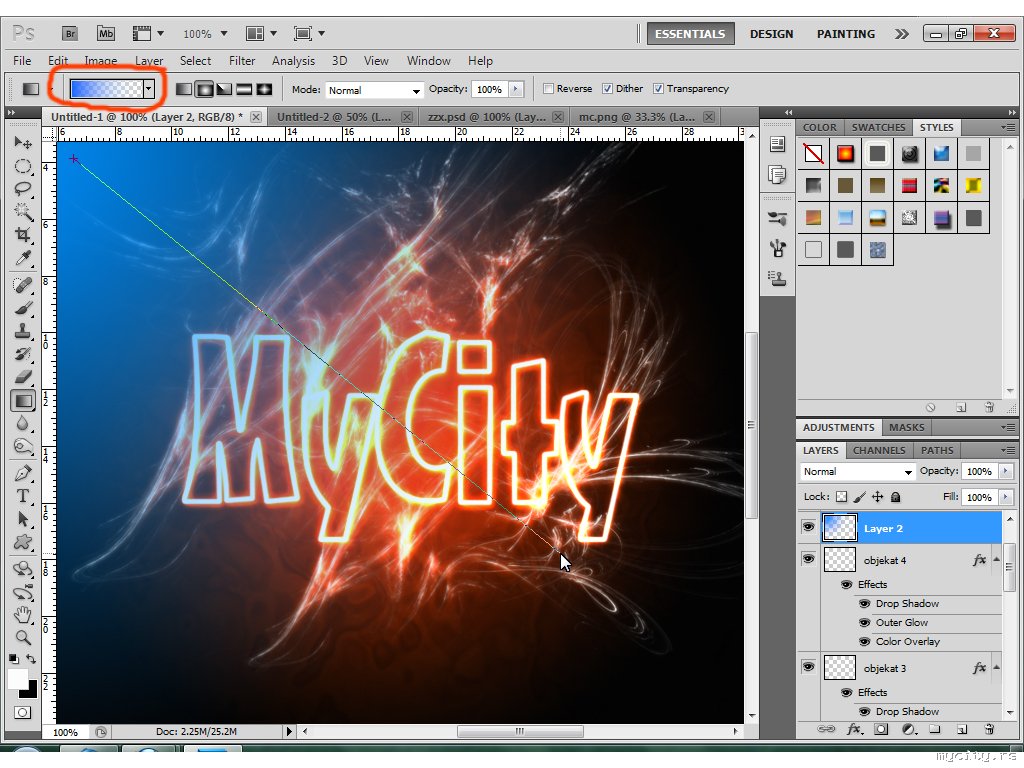Viewport: 1024px width, 768px height.
Task: Click the lock all icon in Layers
Action: click(x=895, y=497)
